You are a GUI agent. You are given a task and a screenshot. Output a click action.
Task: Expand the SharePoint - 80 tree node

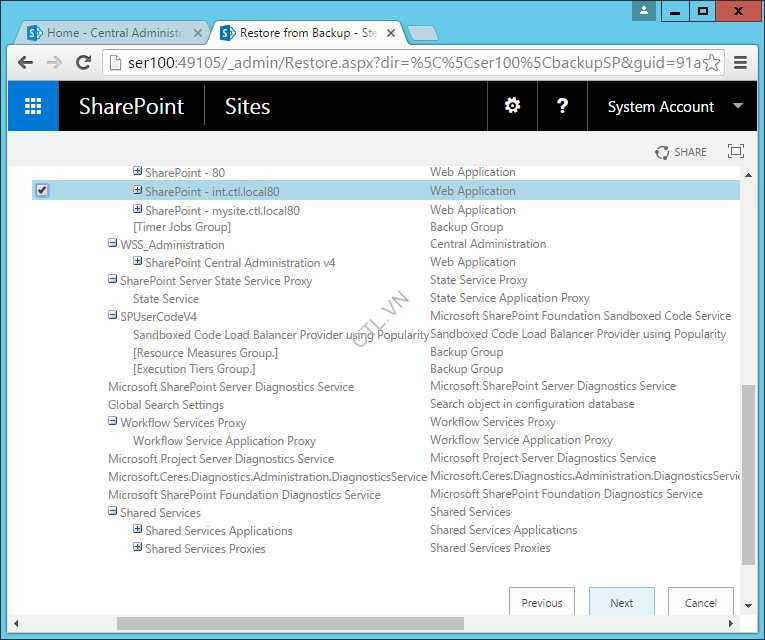point(138,172)
